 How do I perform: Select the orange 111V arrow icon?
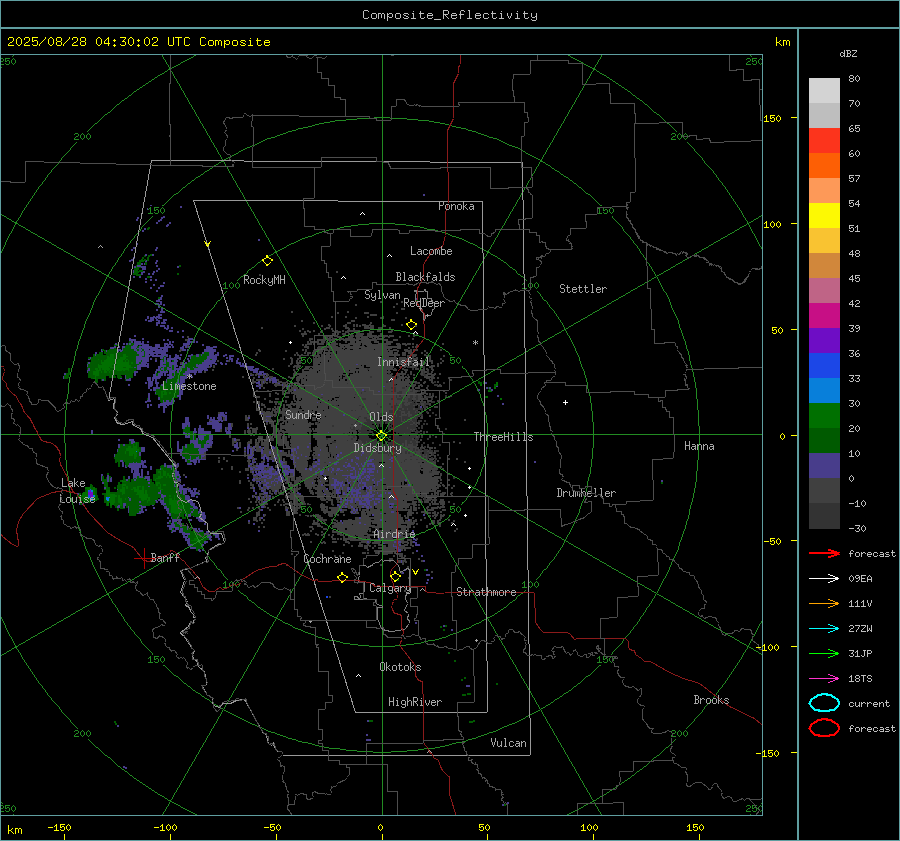(824, 603)
